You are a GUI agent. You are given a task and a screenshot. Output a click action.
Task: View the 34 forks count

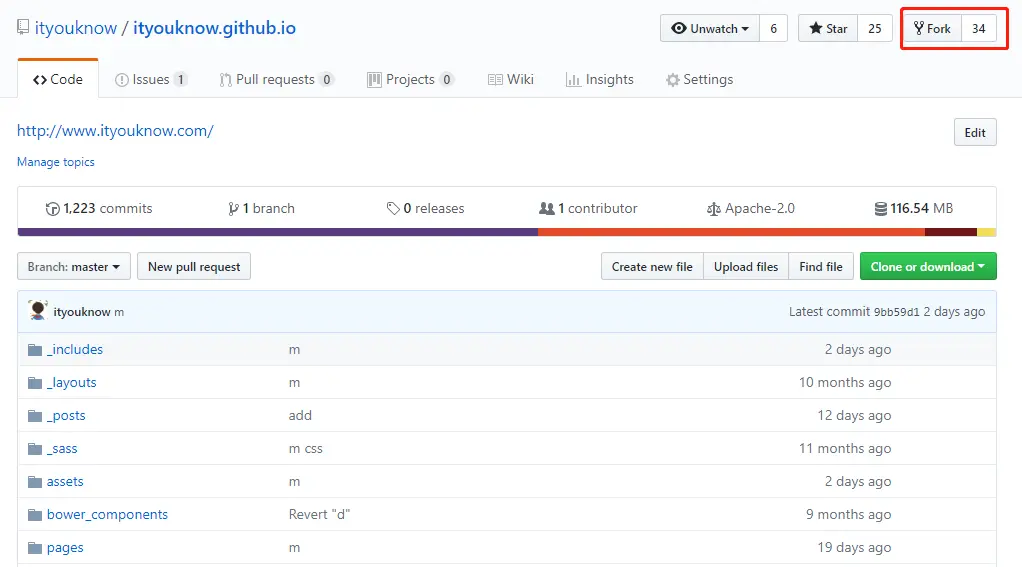point(979,29)
